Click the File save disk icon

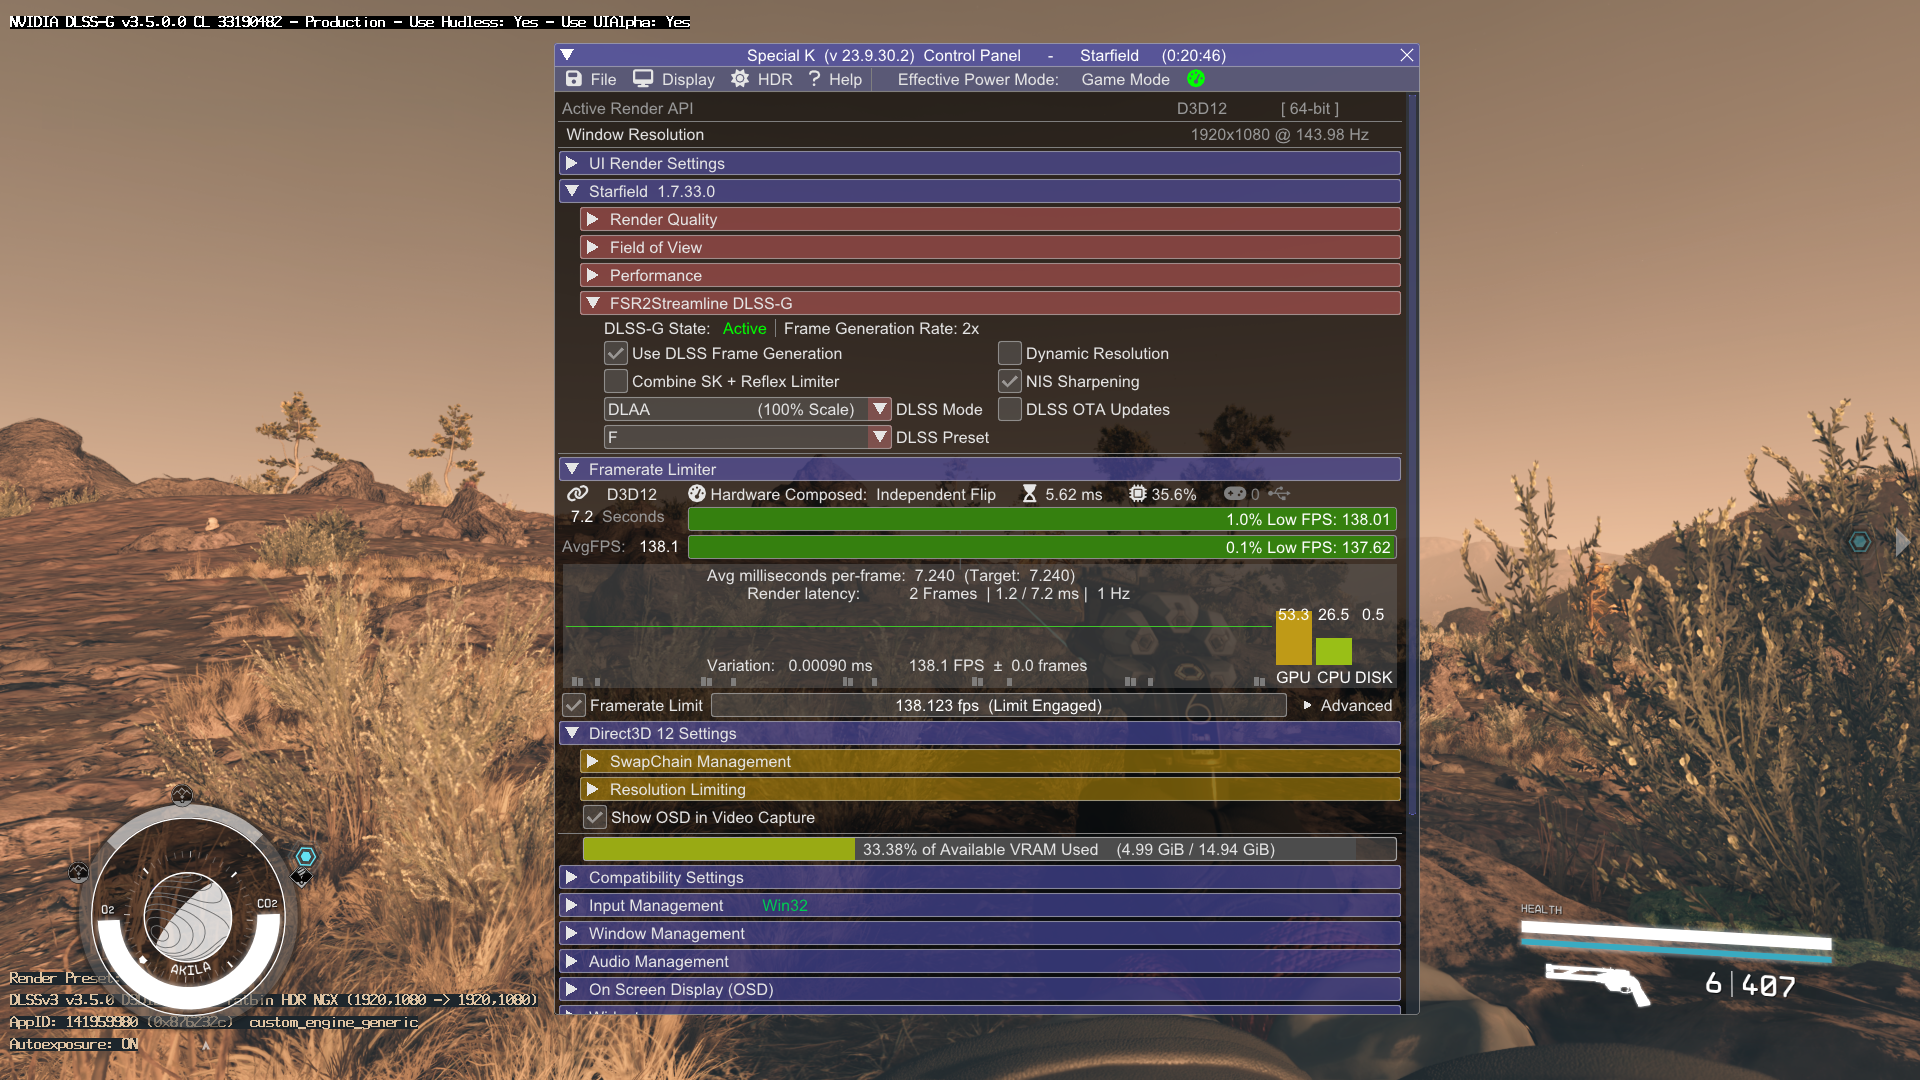pos(573,79)
